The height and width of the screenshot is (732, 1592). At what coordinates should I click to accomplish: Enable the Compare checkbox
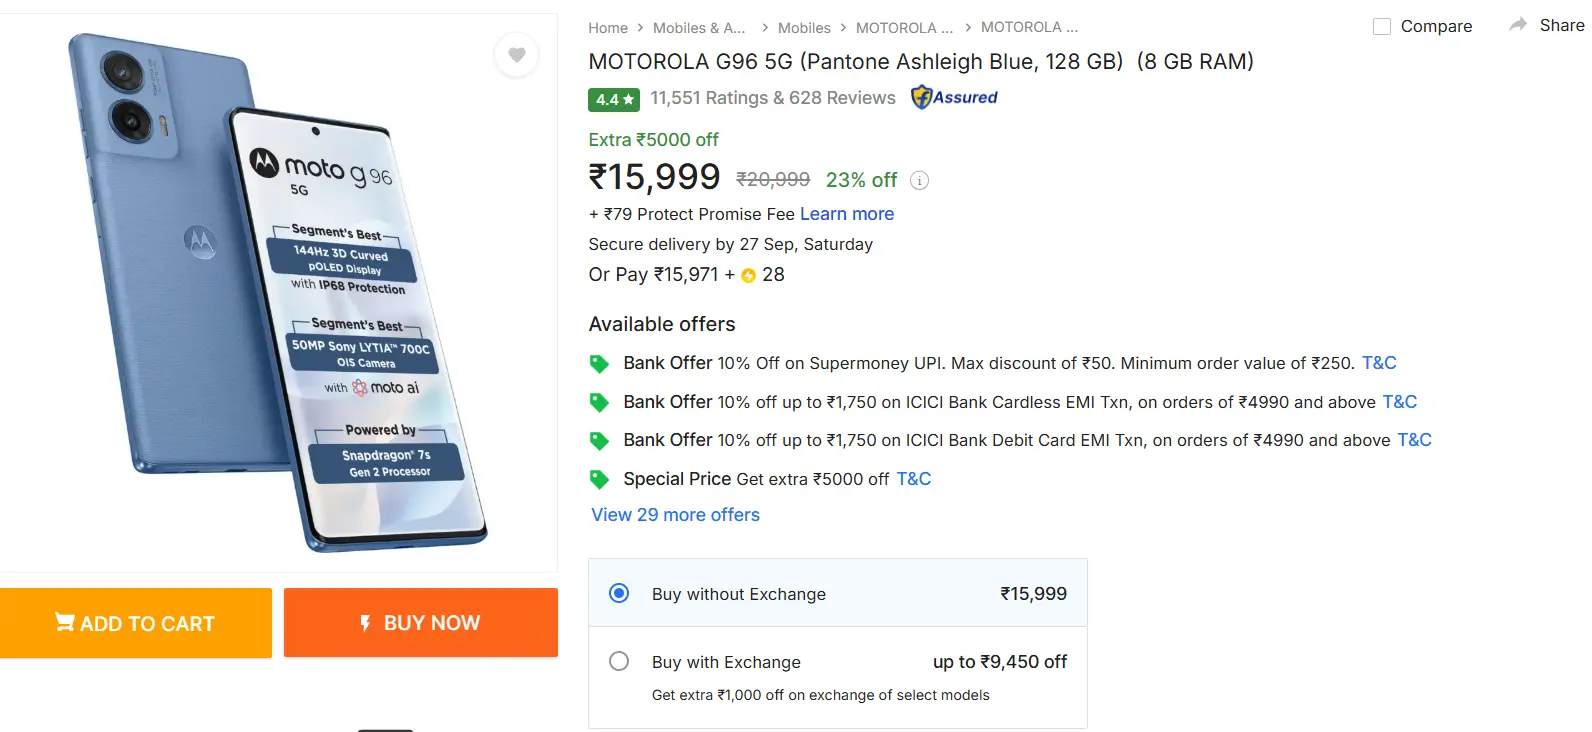tap(1383, 26)
